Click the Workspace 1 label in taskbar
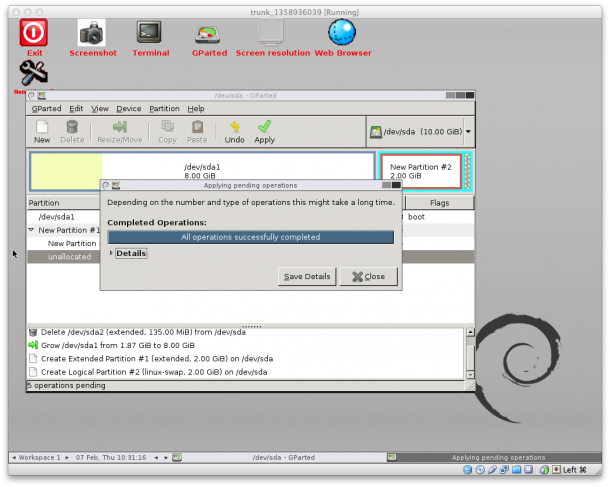 click(x=40, y=457)
